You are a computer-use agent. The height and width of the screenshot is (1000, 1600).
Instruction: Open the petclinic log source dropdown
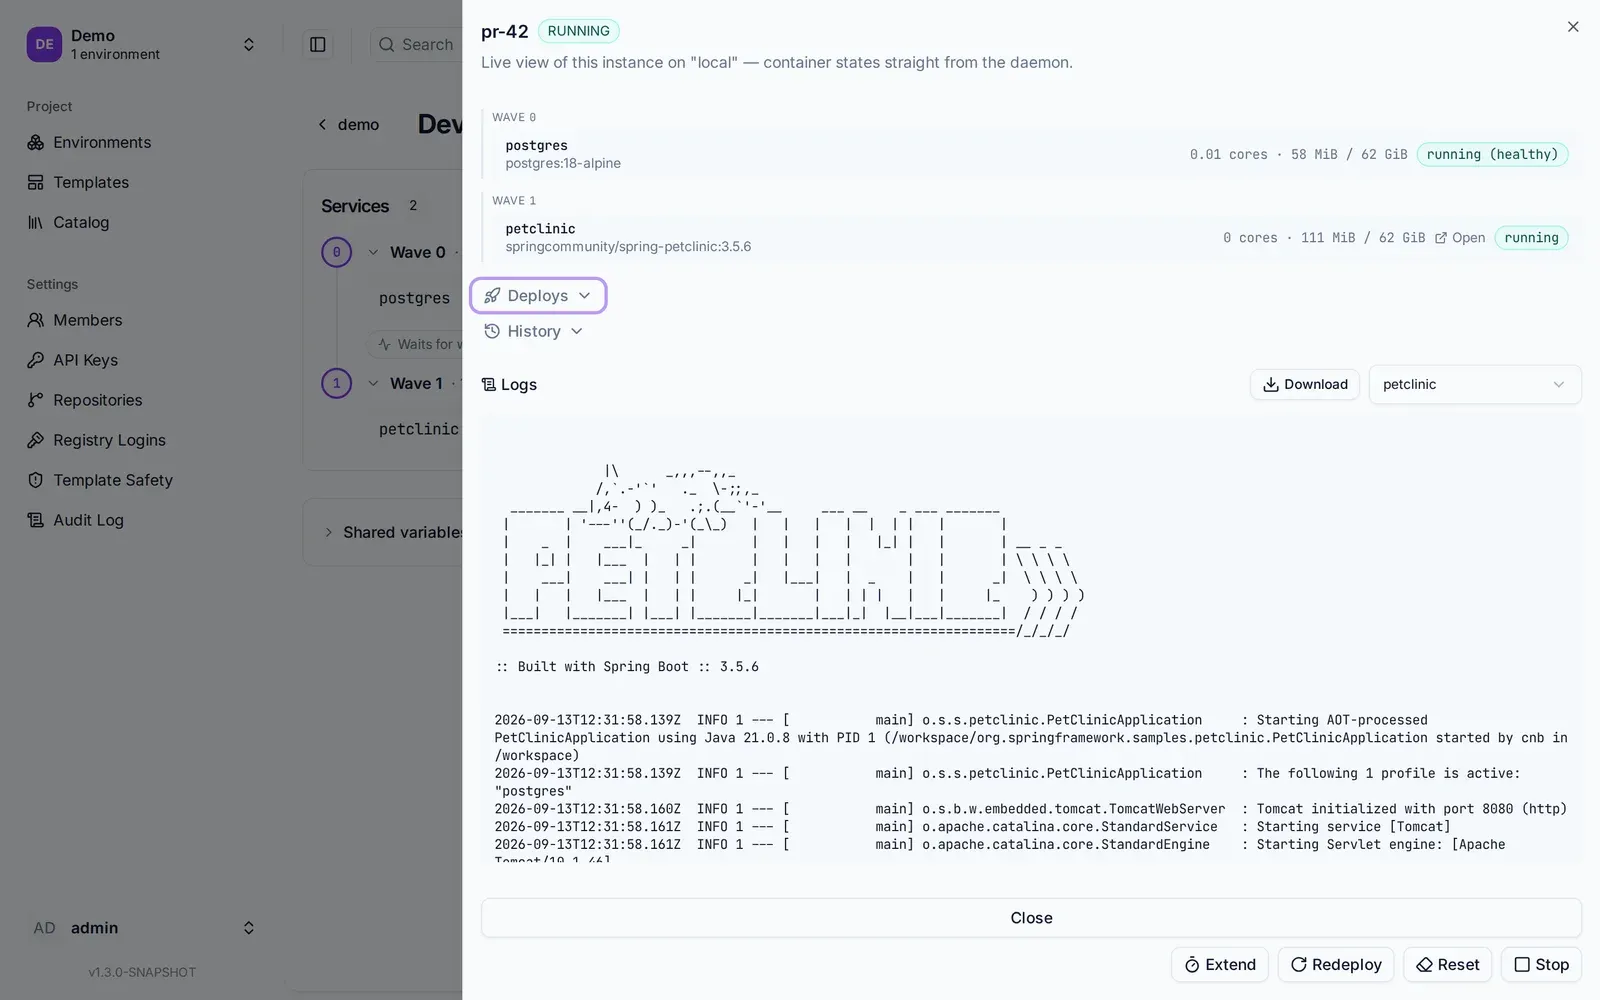point(1474,384)
